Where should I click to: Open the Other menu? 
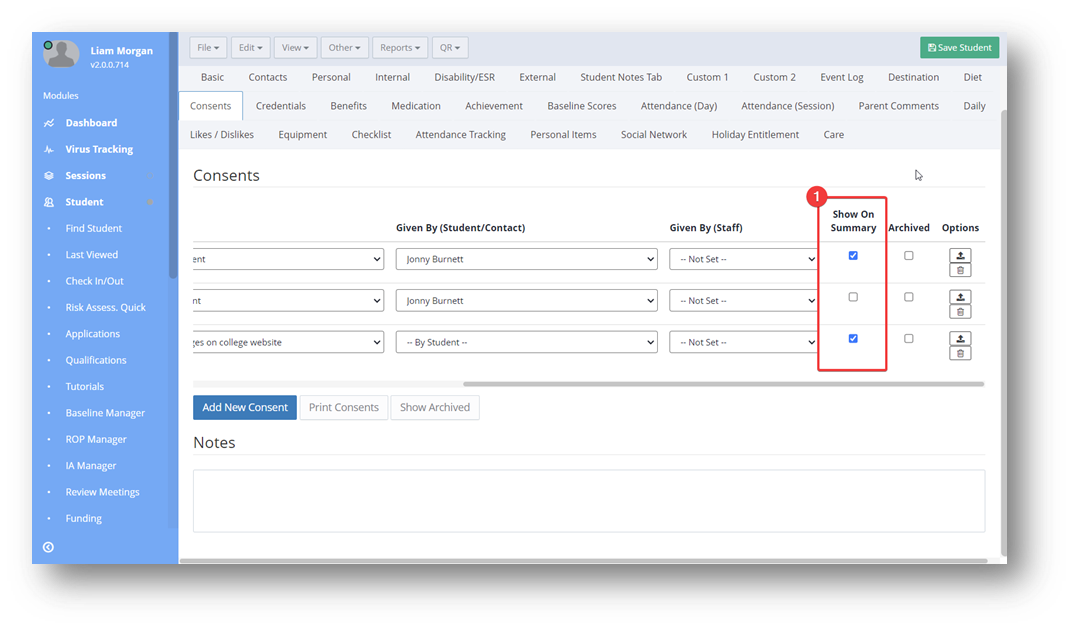pyautogui.click(x=345, y=48)
